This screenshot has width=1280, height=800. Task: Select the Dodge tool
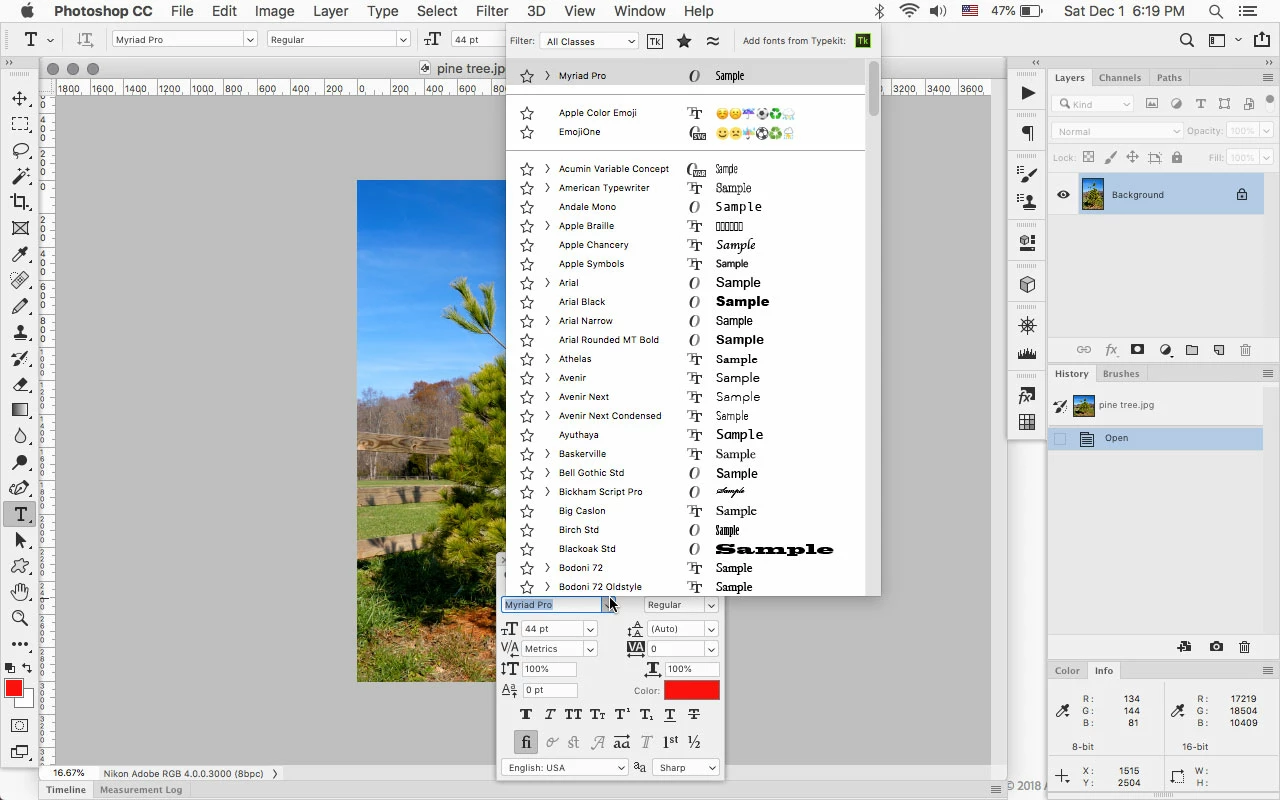pos(20,462)
